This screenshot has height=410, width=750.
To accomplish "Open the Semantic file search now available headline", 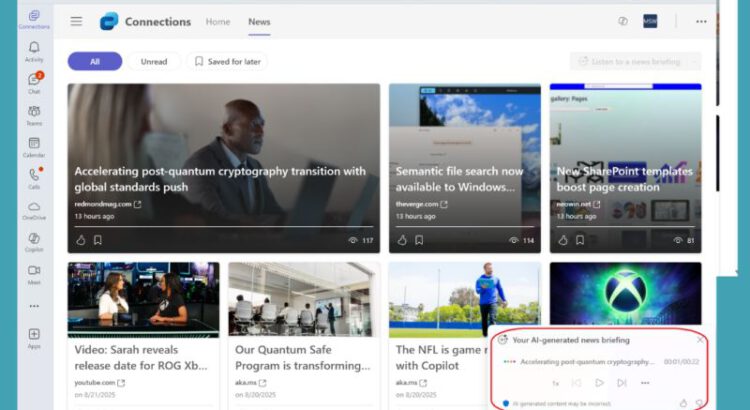I will click(x=459, y=179).
